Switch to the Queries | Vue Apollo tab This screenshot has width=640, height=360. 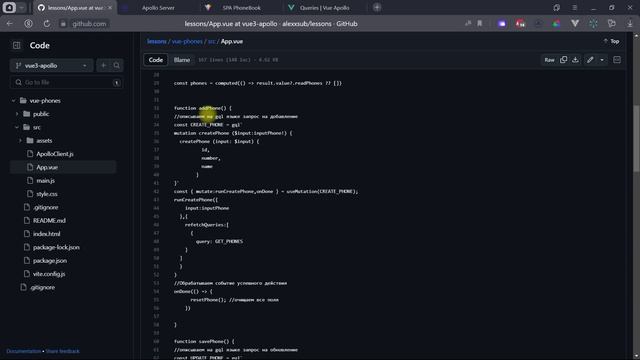(324, 8)
